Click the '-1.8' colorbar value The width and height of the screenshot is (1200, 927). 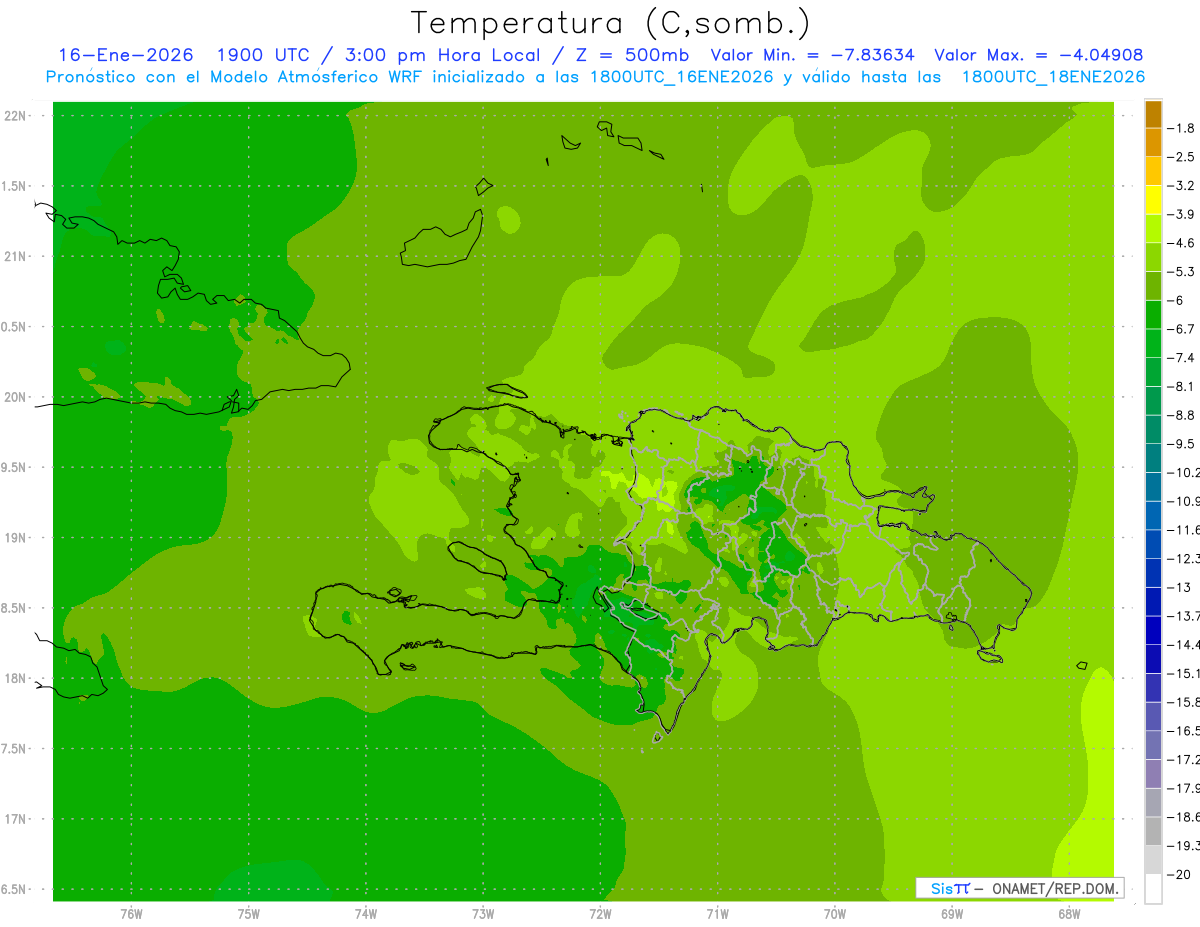tap(1181, 128)
